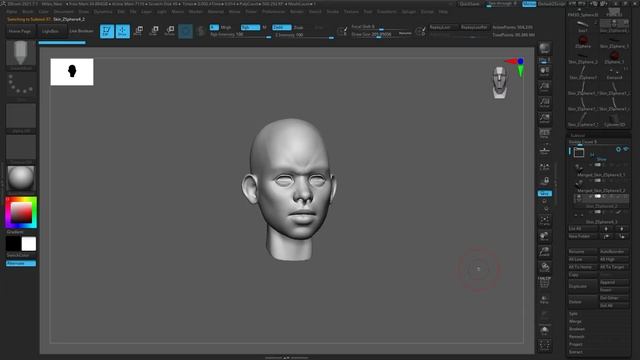Click the Scroll document icon
640x360 pixels.
544,72
